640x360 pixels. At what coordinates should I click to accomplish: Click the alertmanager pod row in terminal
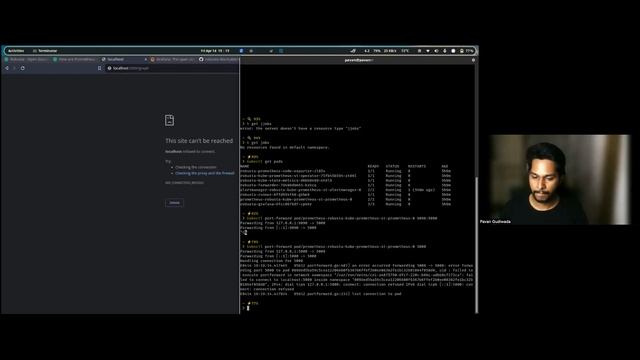pyautogui.click(x=345, y=190)
